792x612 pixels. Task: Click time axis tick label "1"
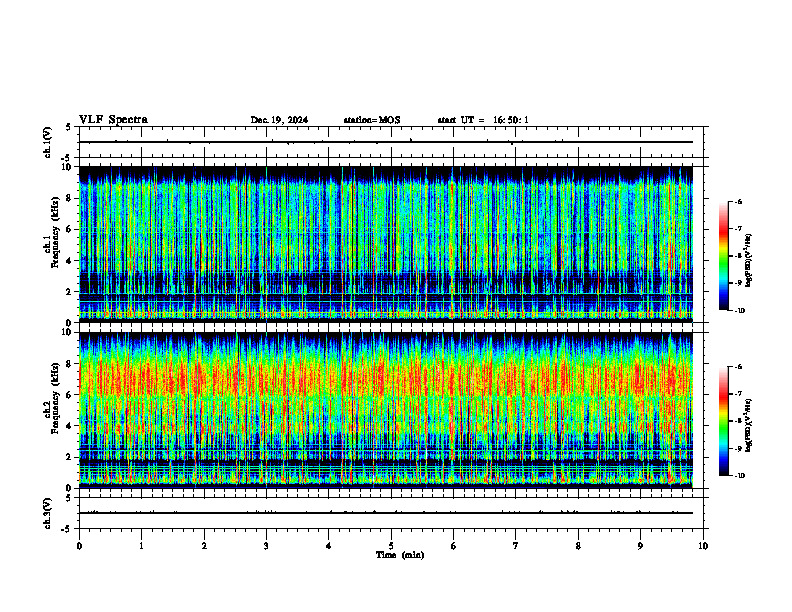[x=141, y=546]
